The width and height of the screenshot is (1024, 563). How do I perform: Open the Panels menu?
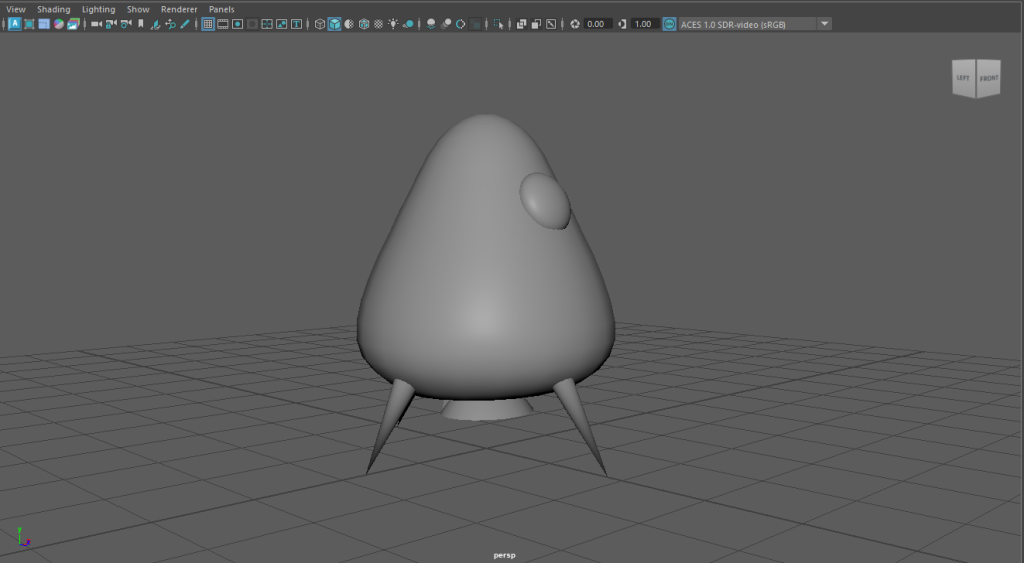221,9
